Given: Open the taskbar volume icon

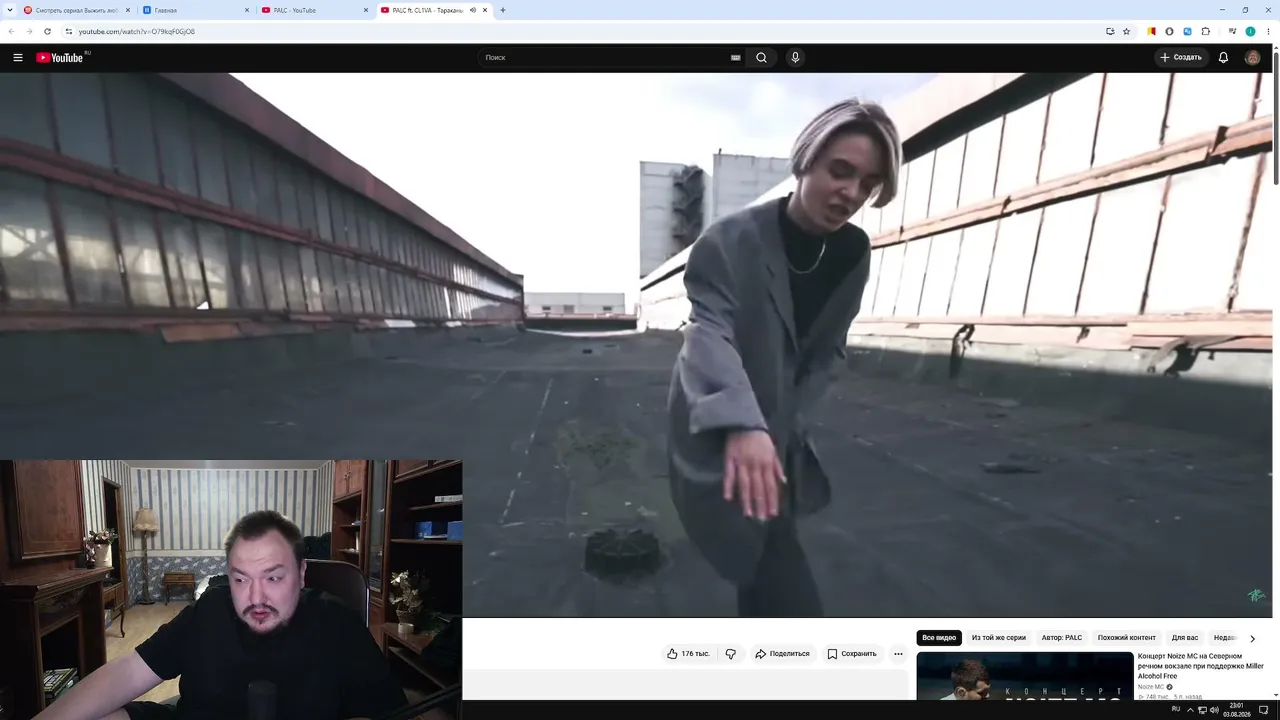Looking at the screenshot, I should coord(1214,710).
